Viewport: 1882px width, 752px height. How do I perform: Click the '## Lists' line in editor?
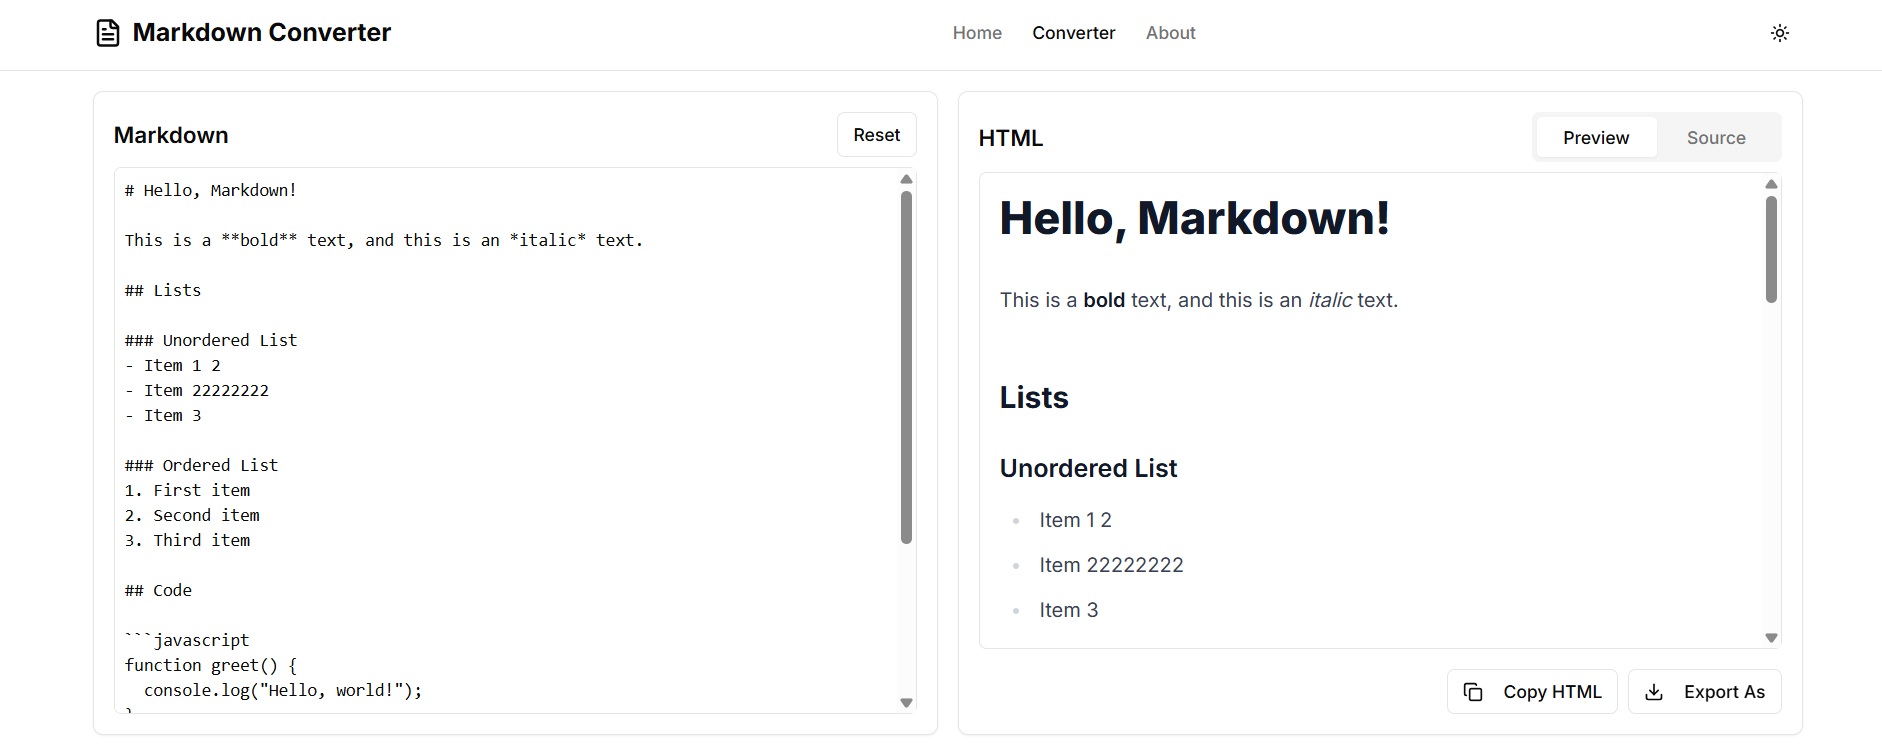click(163, 290)
